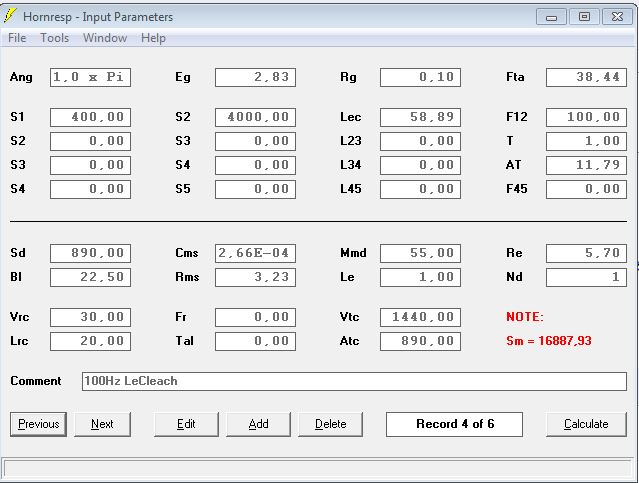Screen dimensions: 639x483
Task: Select the Vrc field showing 30,00
Action: point(90,318)
